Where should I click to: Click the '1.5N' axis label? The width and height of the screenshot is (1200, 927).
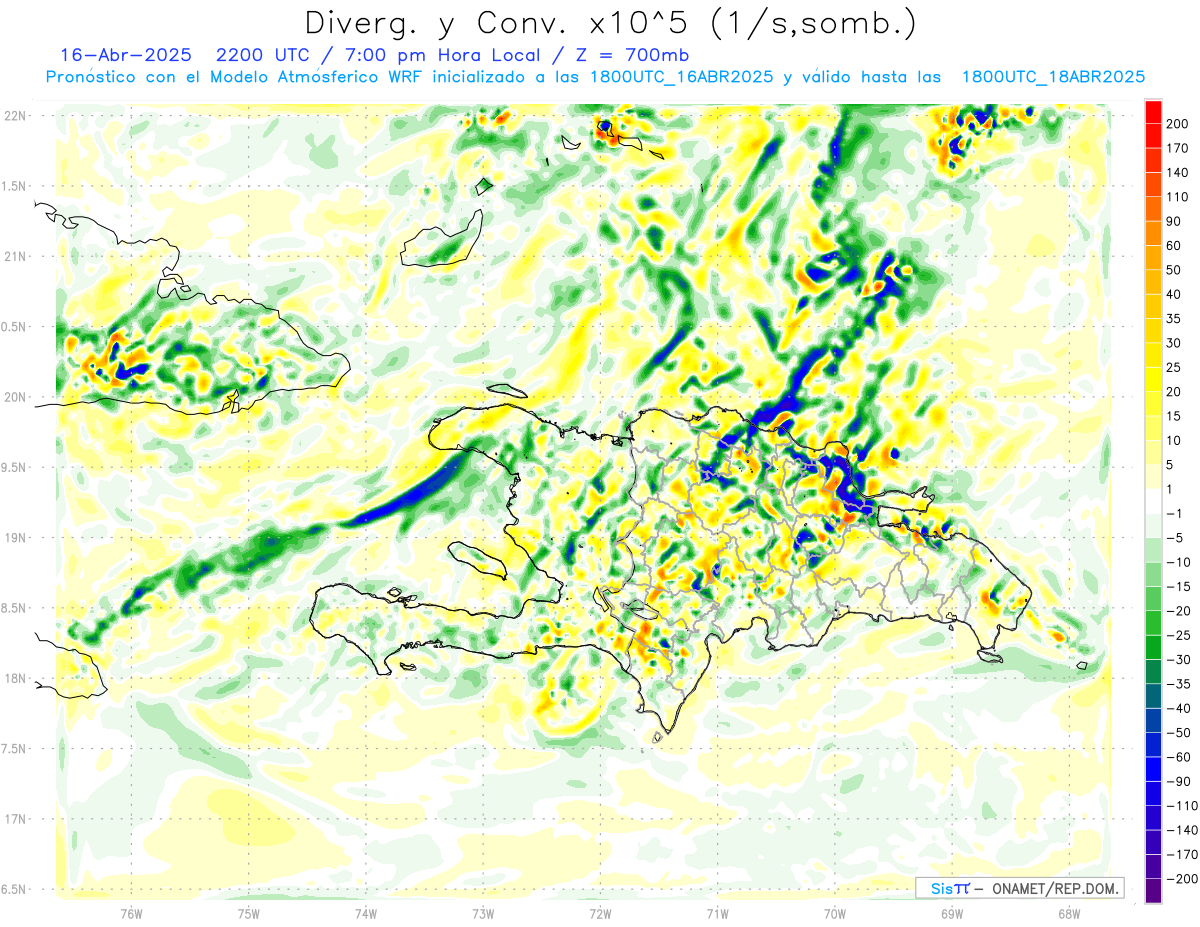[15, 186]
